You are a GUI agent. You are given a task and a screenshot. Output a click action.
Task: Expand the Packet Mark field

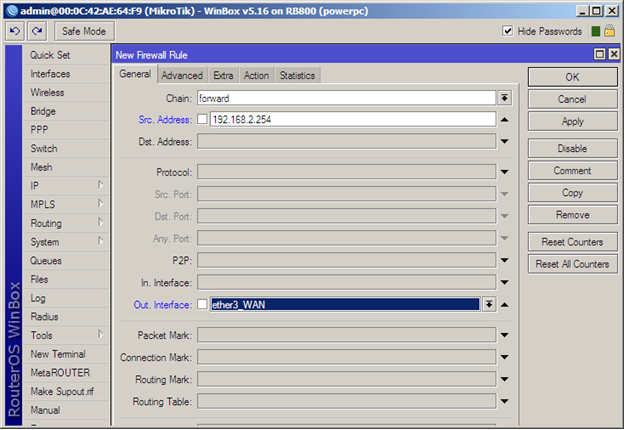click(504, 335)
